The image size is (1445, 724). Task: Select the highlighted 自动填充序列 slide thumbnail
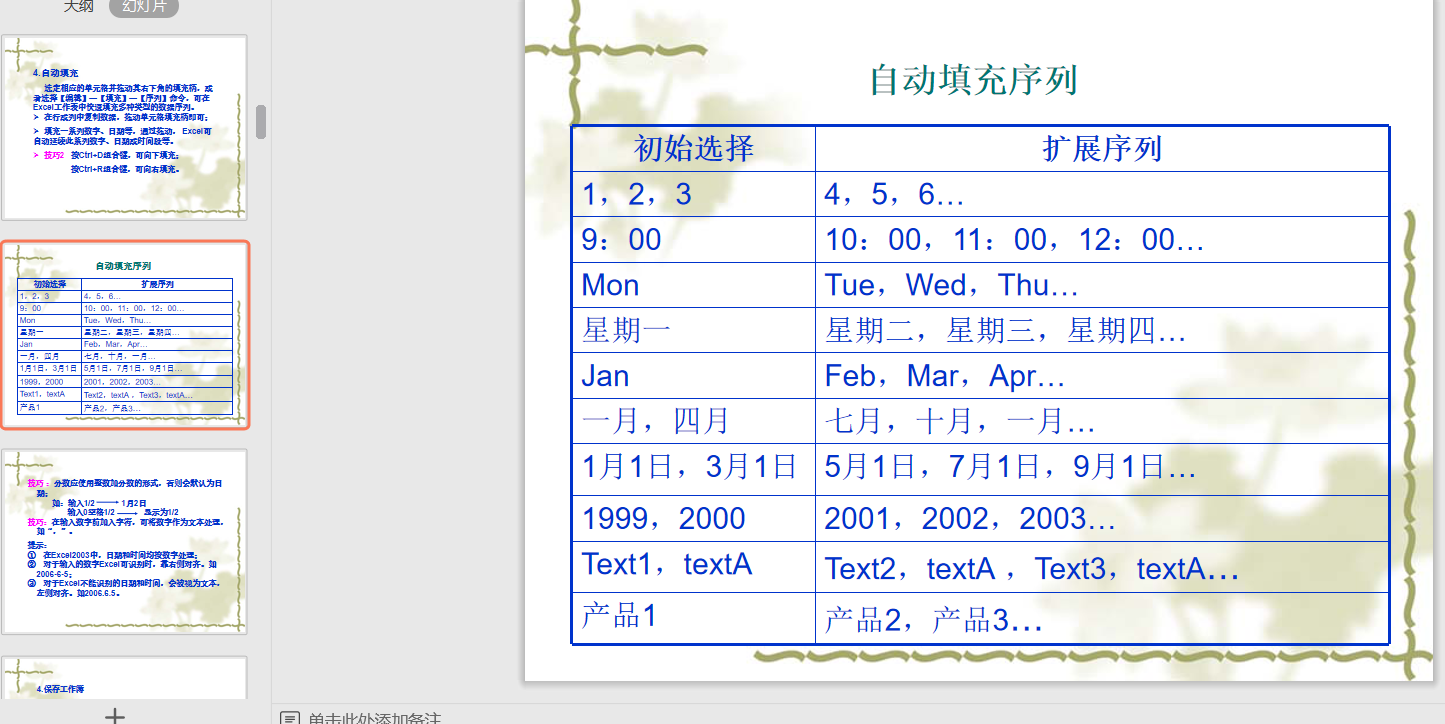click(x=124, y=333)
